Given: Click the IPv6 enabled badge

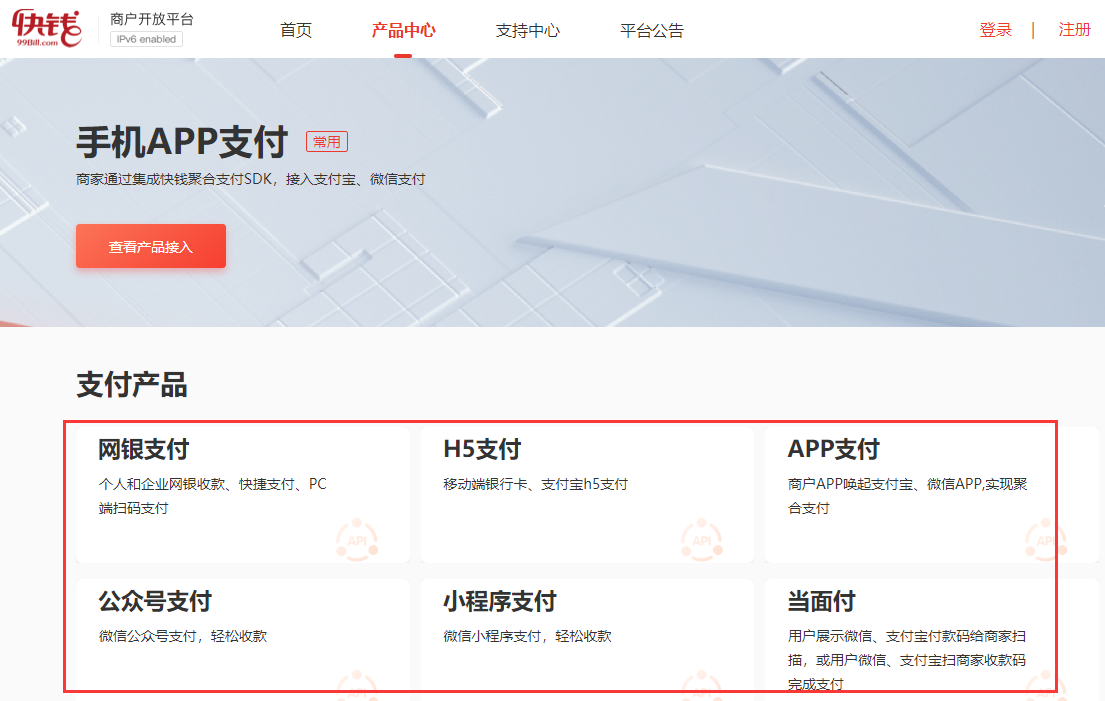Looking at the screenshot, I should (147, 39).
